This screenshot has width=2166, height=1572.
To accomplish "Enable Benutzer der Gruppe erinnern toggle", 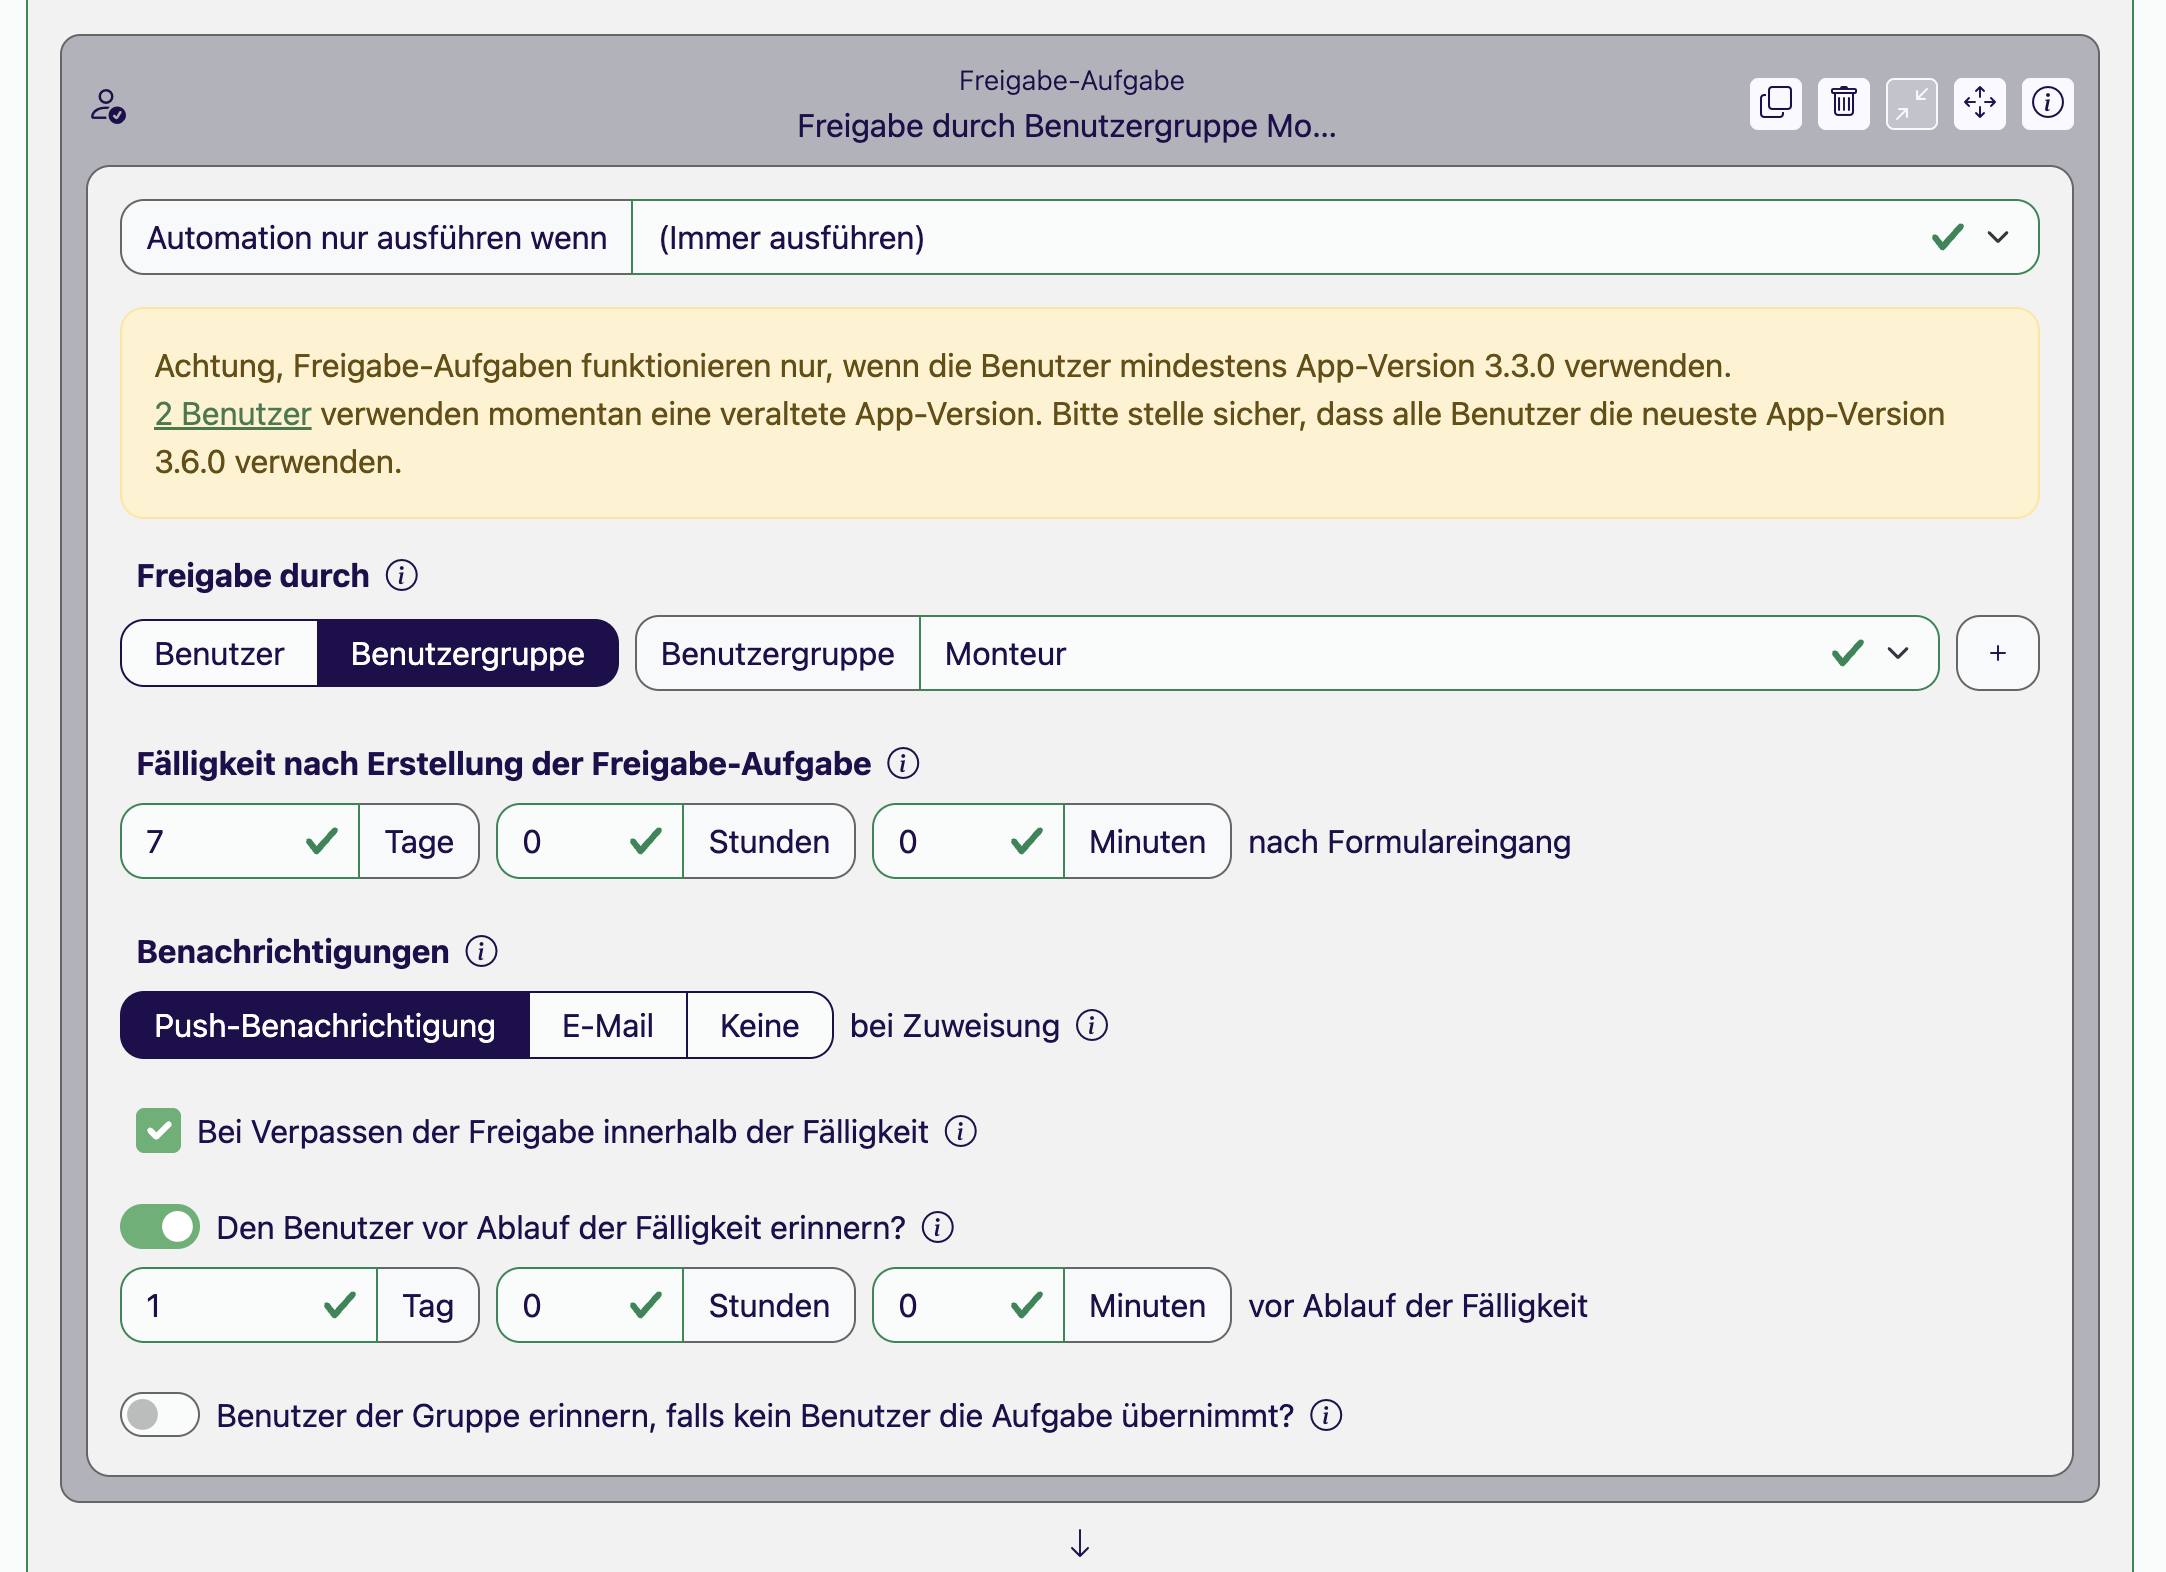I will tap(160, 1415).
